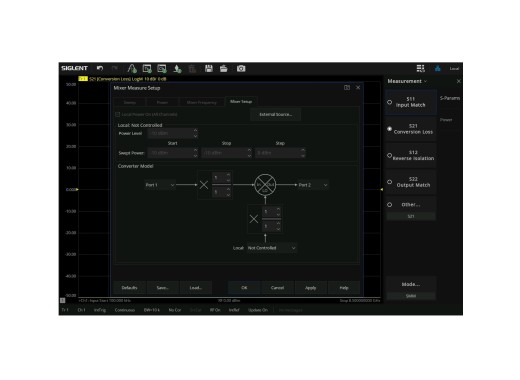This screenshot has width=520, height=380.
Task: Click the multiplier X symbol after Port 1
Action: (204, 185)
